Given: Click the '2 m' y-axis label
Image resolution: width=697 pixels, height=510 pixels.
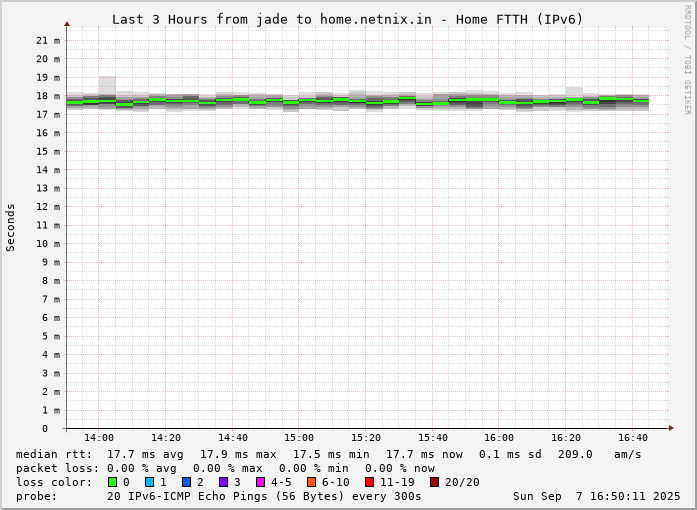Looking at the screenshot, I should point(51,392).
